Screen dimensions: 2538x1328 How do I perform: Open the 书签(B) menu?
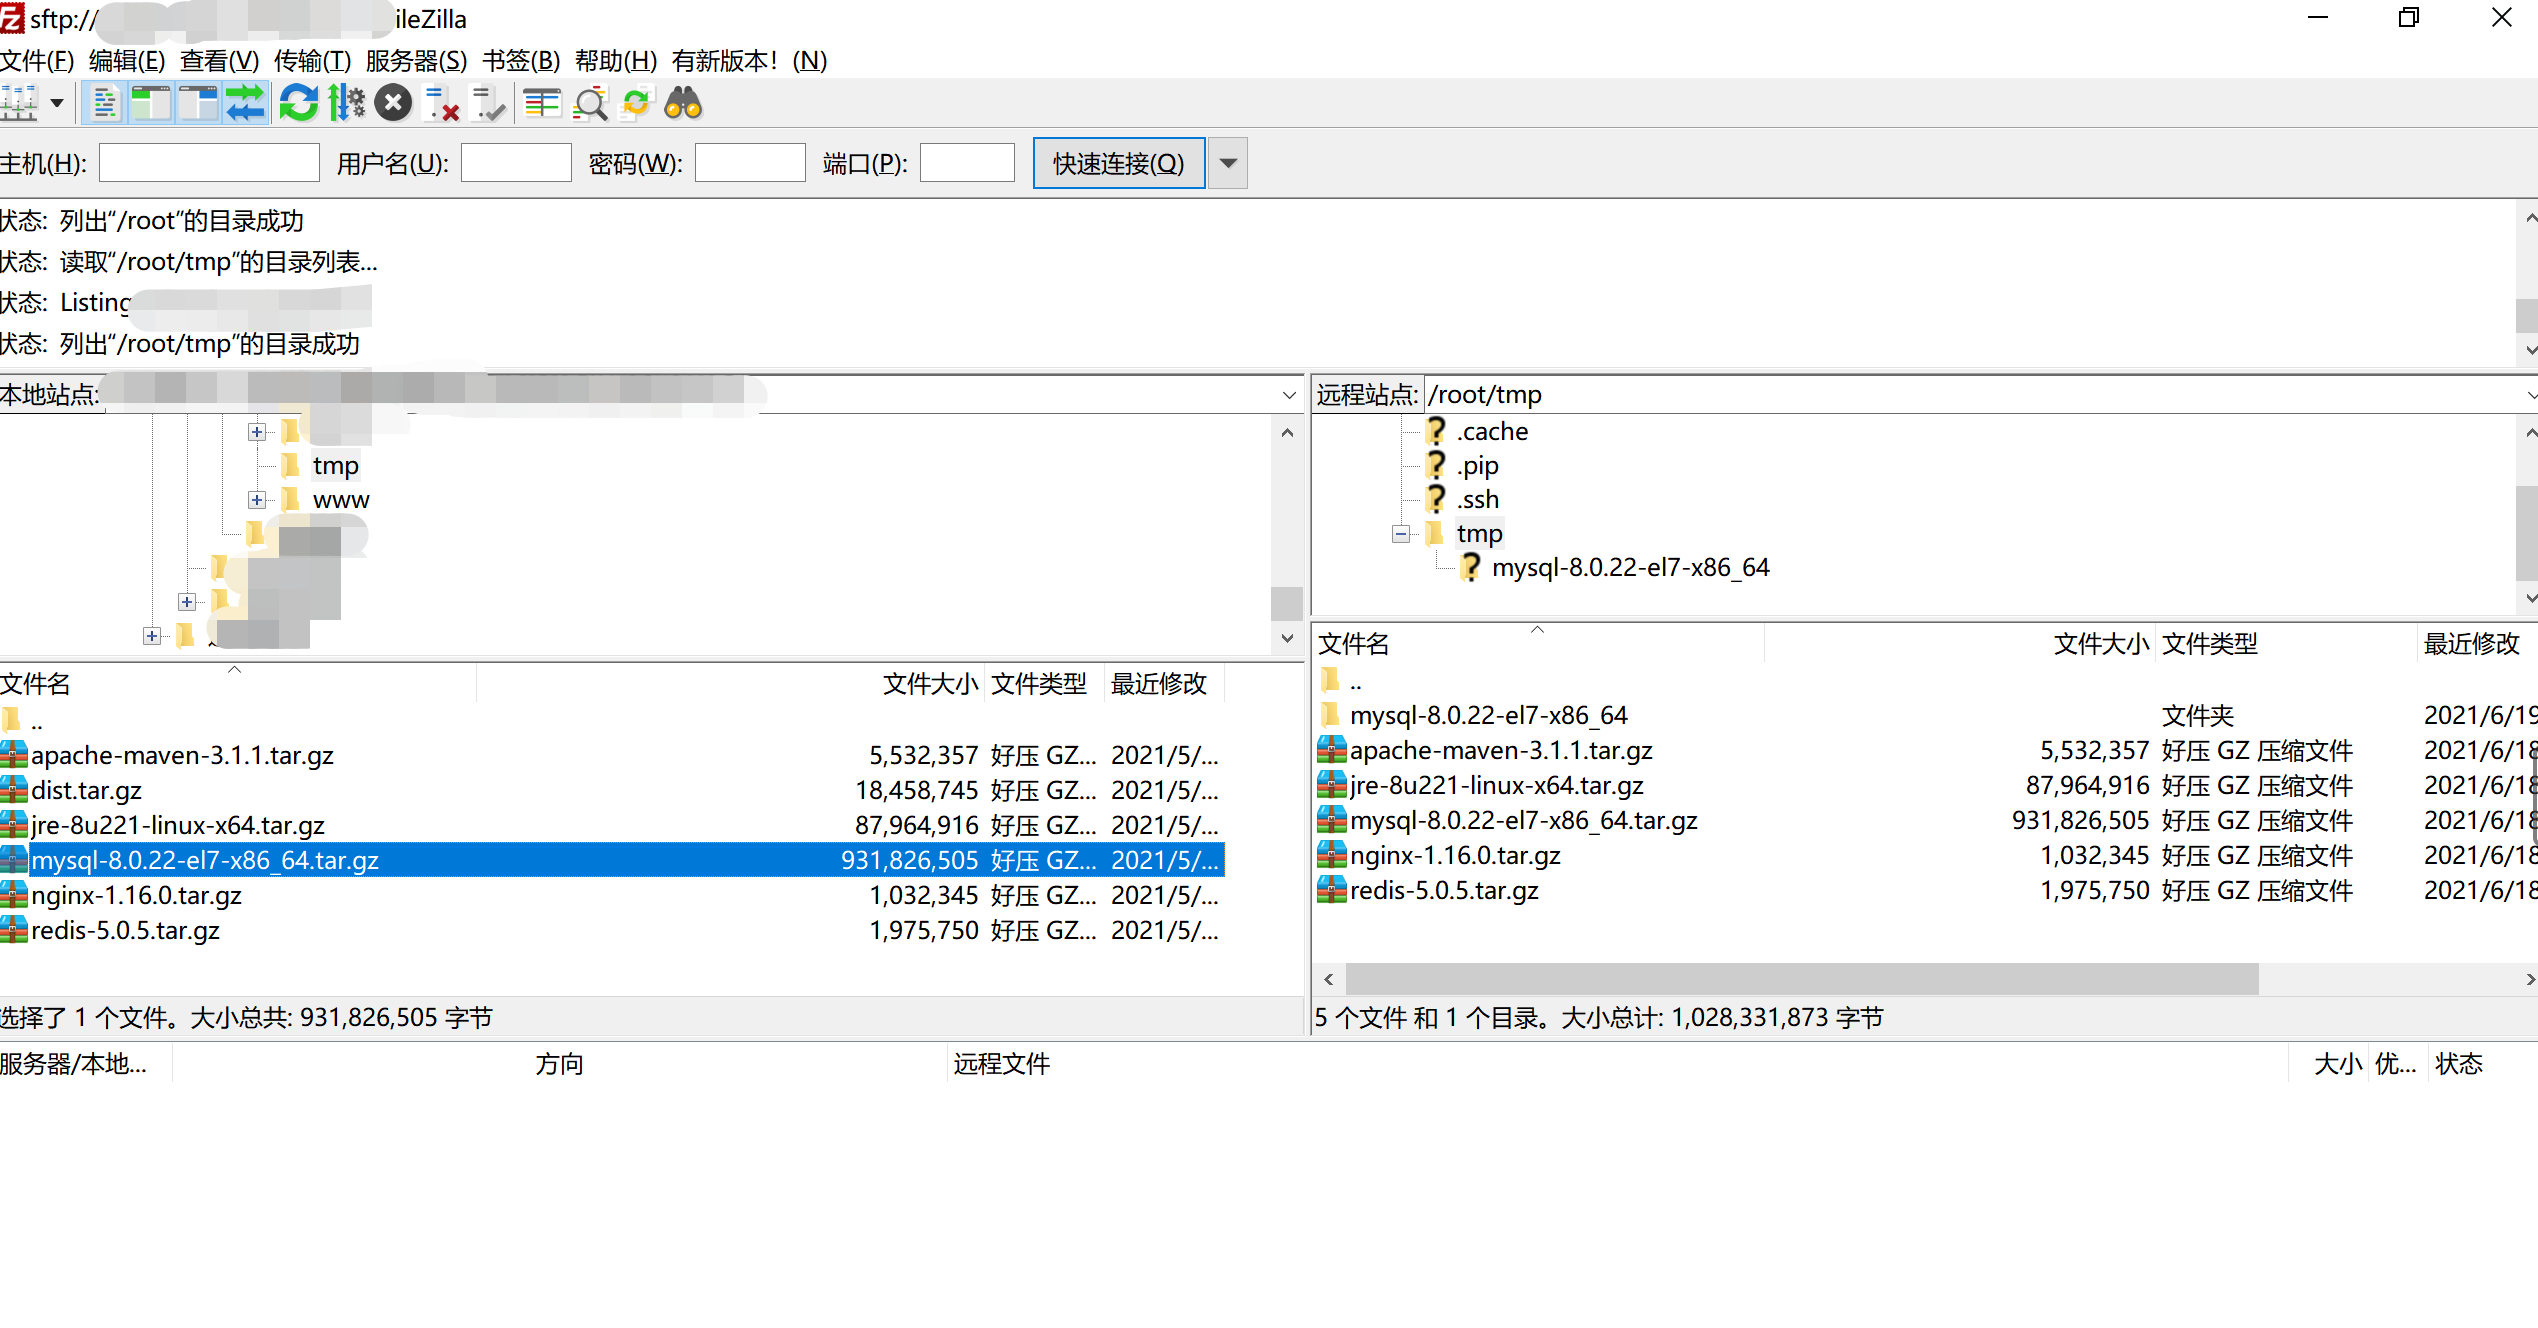pos(520,61)
